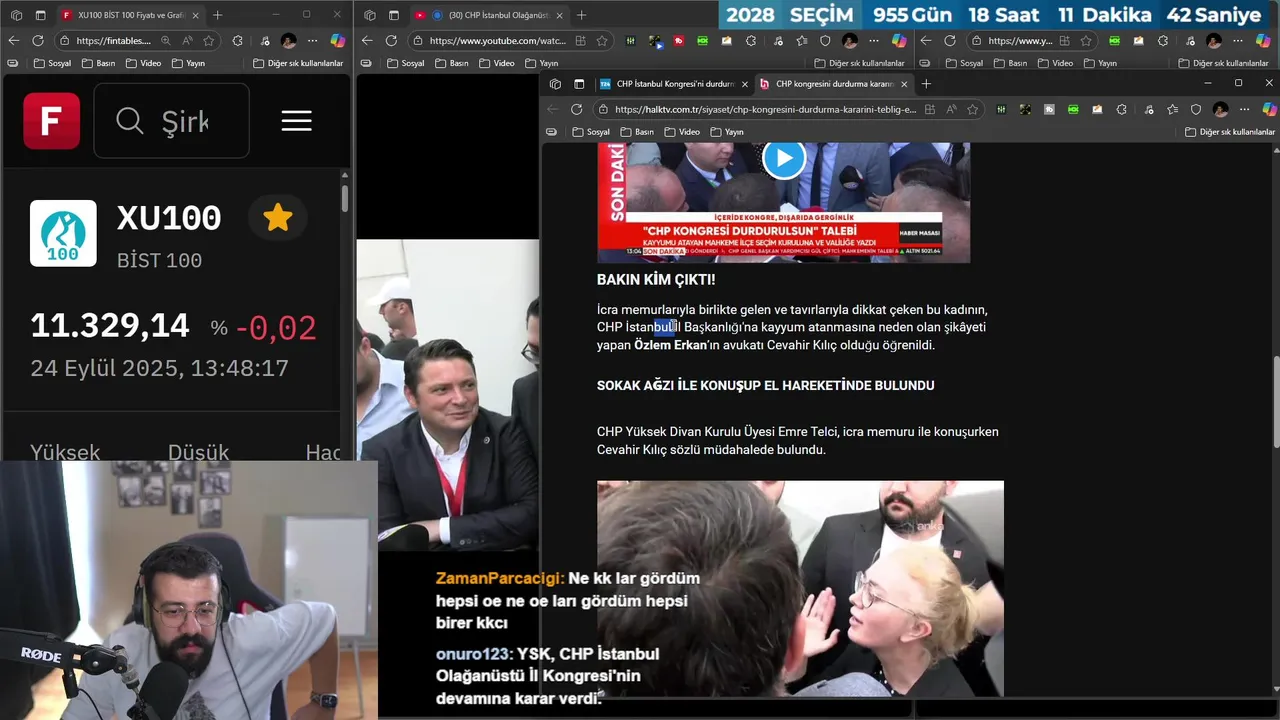Enable read aloud in halktv window
This screenshot has width=1280, height=720.
[952, 109]
